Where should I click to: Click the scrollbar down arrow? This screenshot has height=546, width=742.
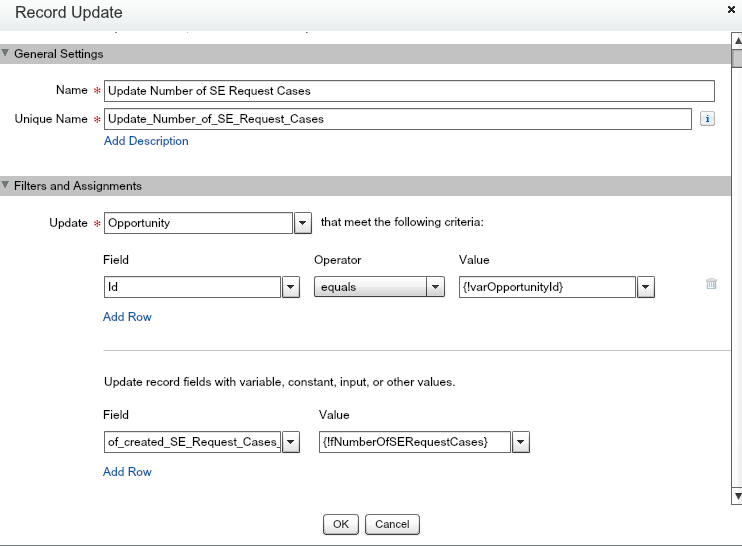(737, 496)
